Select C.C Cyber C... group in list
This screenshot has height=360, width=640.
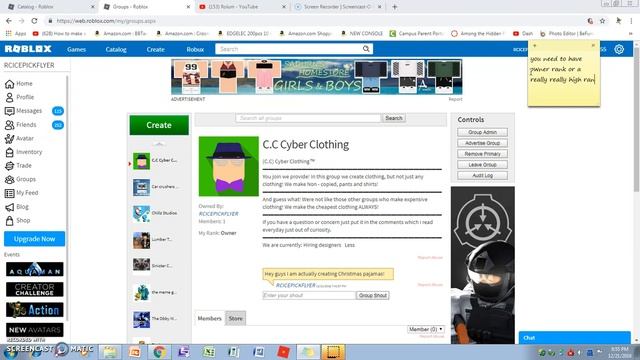(x=156, y=161)
